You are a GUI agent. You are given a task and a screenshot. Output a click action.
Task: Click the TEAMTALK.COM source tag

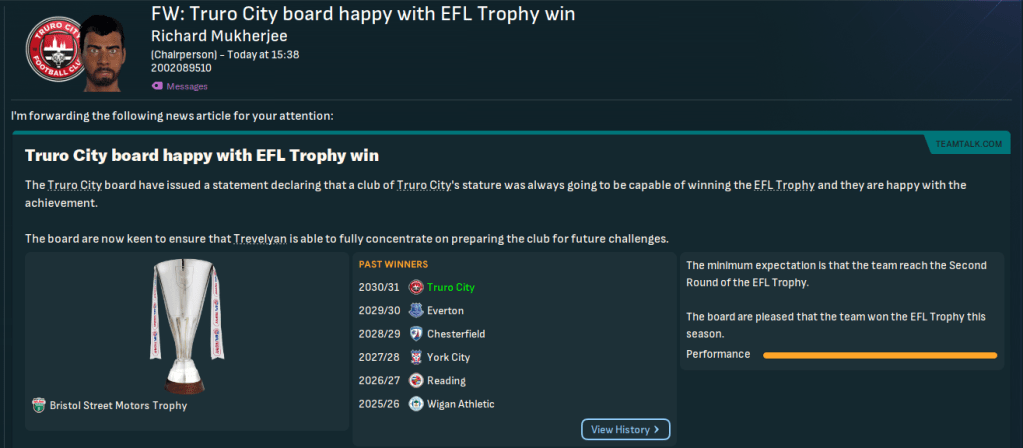tap(968, 145)
